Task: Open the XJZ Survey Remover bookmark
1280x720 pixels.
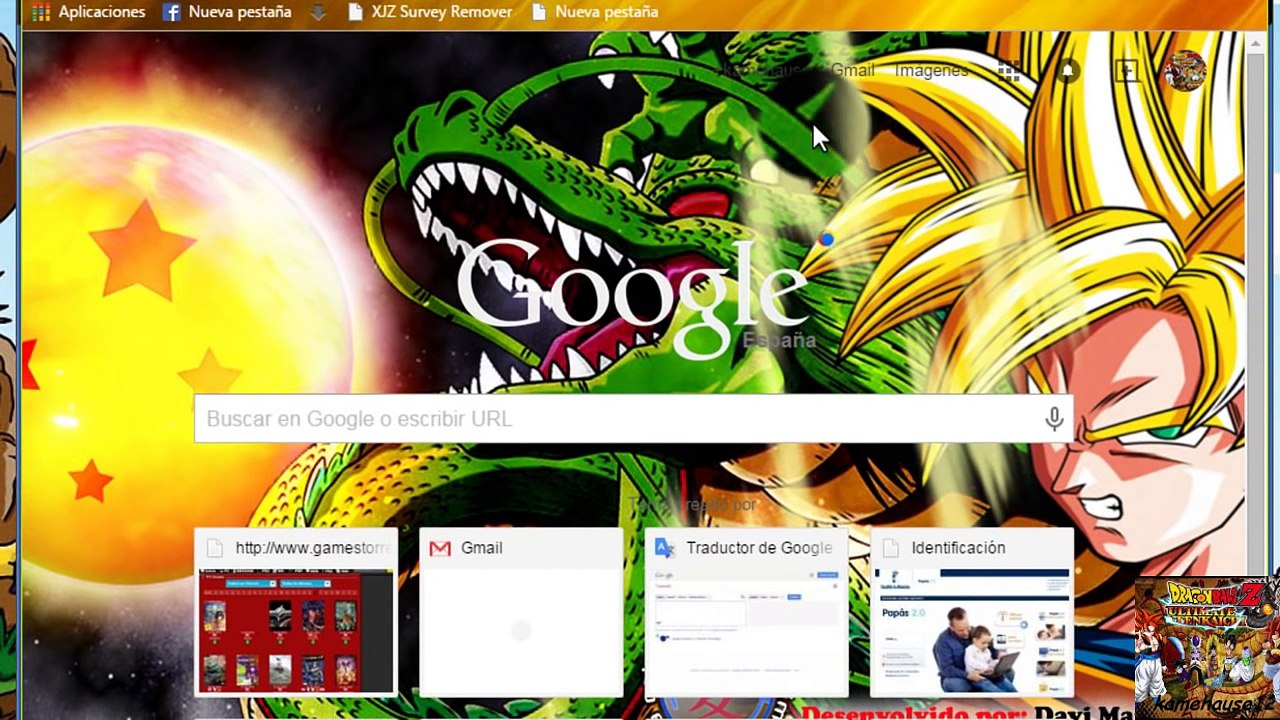Action: [430, 12]
